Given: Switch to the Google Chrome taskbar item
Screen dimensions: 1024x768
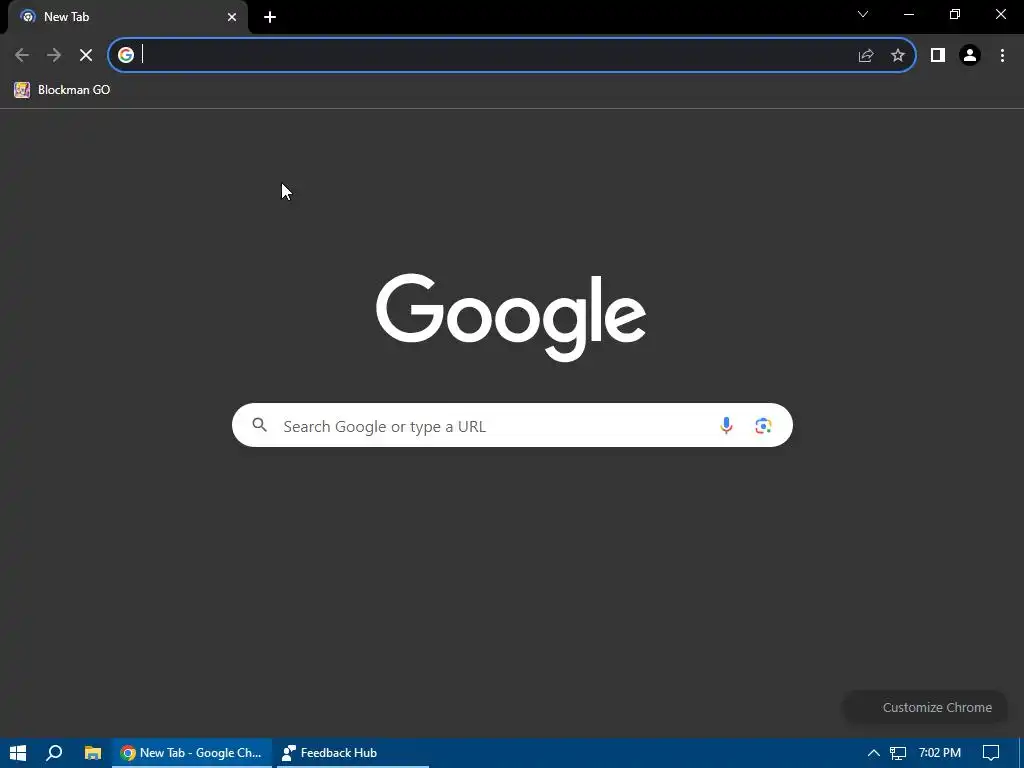Looking at the screenshot, I should point(191,753).
